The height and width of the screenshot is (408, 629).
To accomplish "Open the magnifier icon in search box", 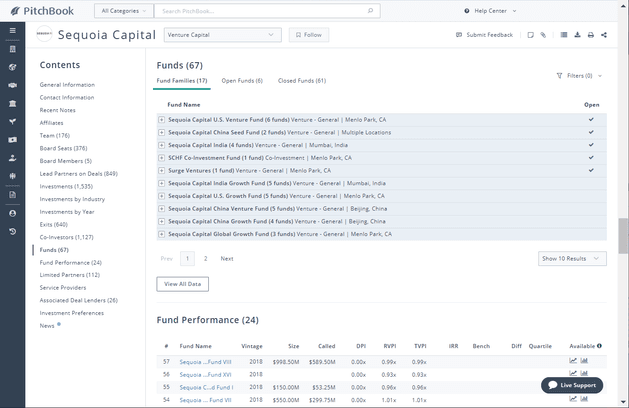I will click(371, 11).
